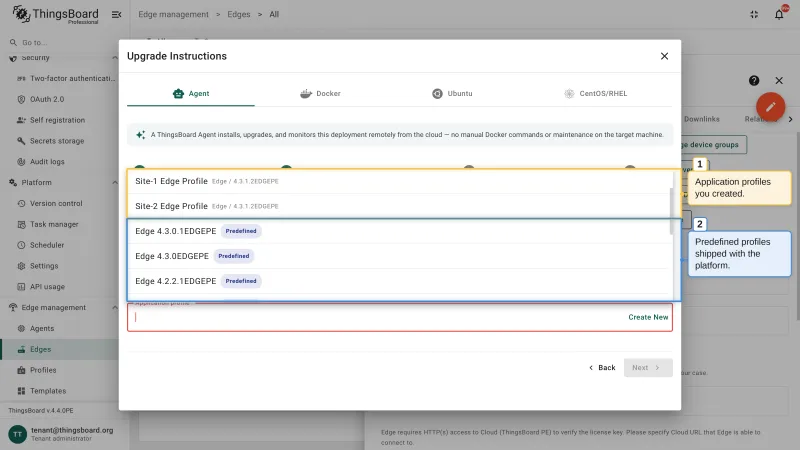Choose Edge 4.3.0EDGEPE predefined profile

click(x=399, y=256)
